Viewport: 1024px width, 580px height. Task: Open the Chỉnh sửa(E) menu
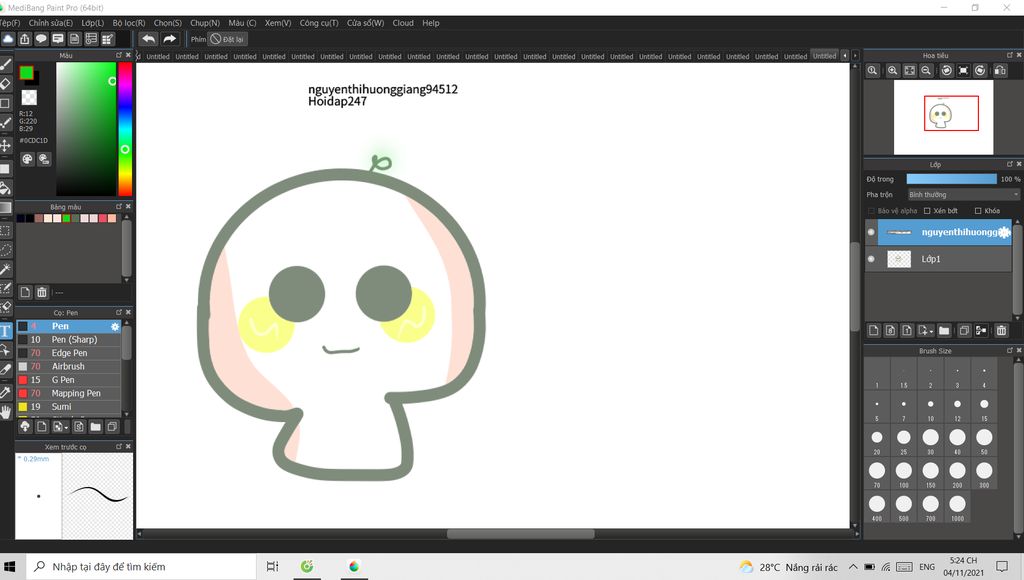tap(50, 23)
